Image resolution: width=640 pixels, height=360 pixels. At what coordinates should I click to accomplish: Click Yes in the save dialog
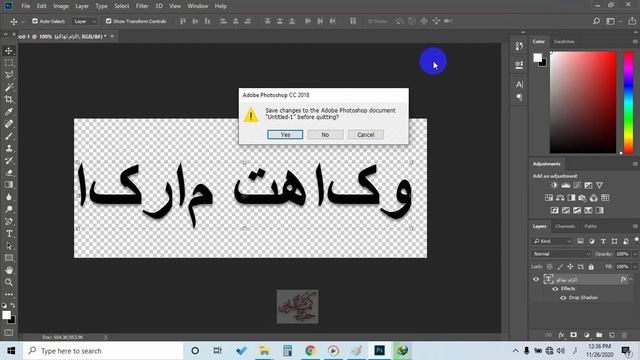pos(285,135)
